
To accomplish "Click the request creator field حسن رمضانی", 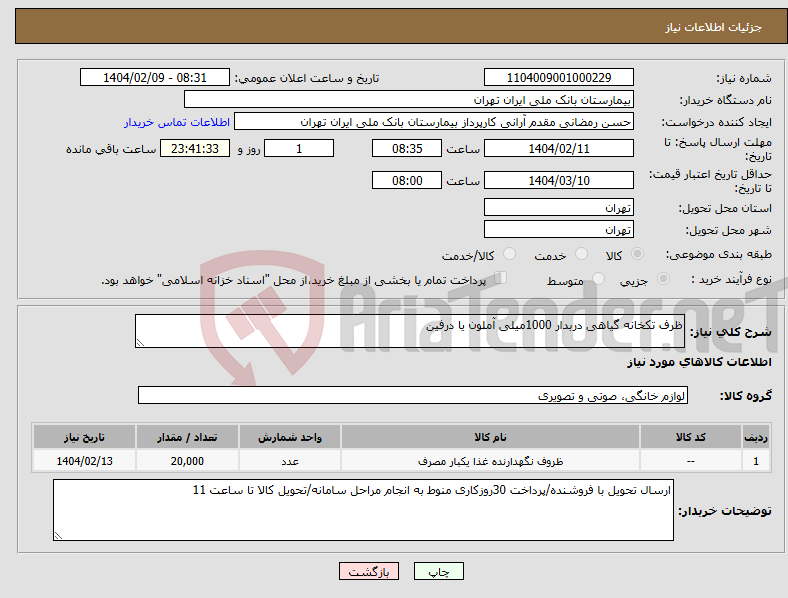I will (434, 122).
